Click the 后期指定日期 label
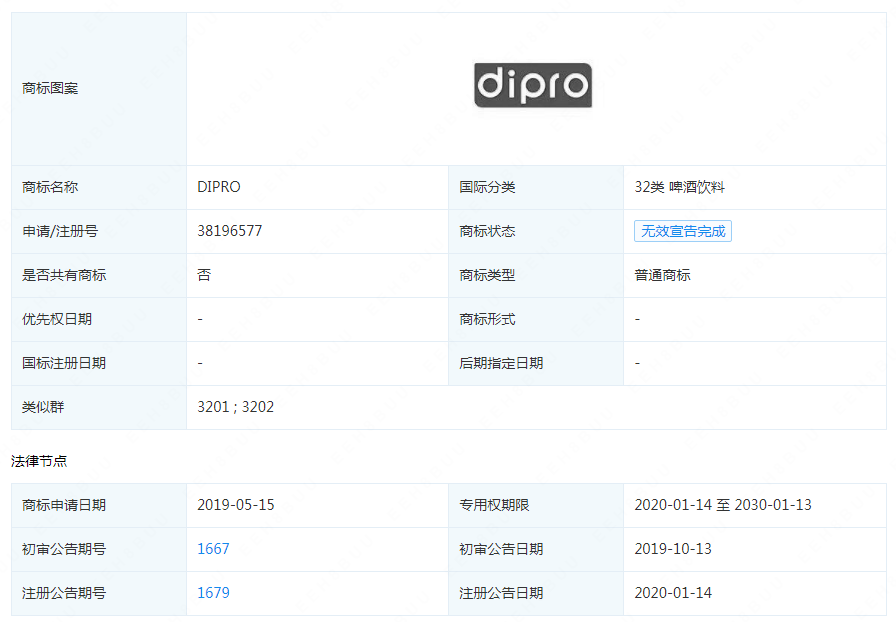Image resolution: width=896 pixels, height=622 pixels. point(501,363)
